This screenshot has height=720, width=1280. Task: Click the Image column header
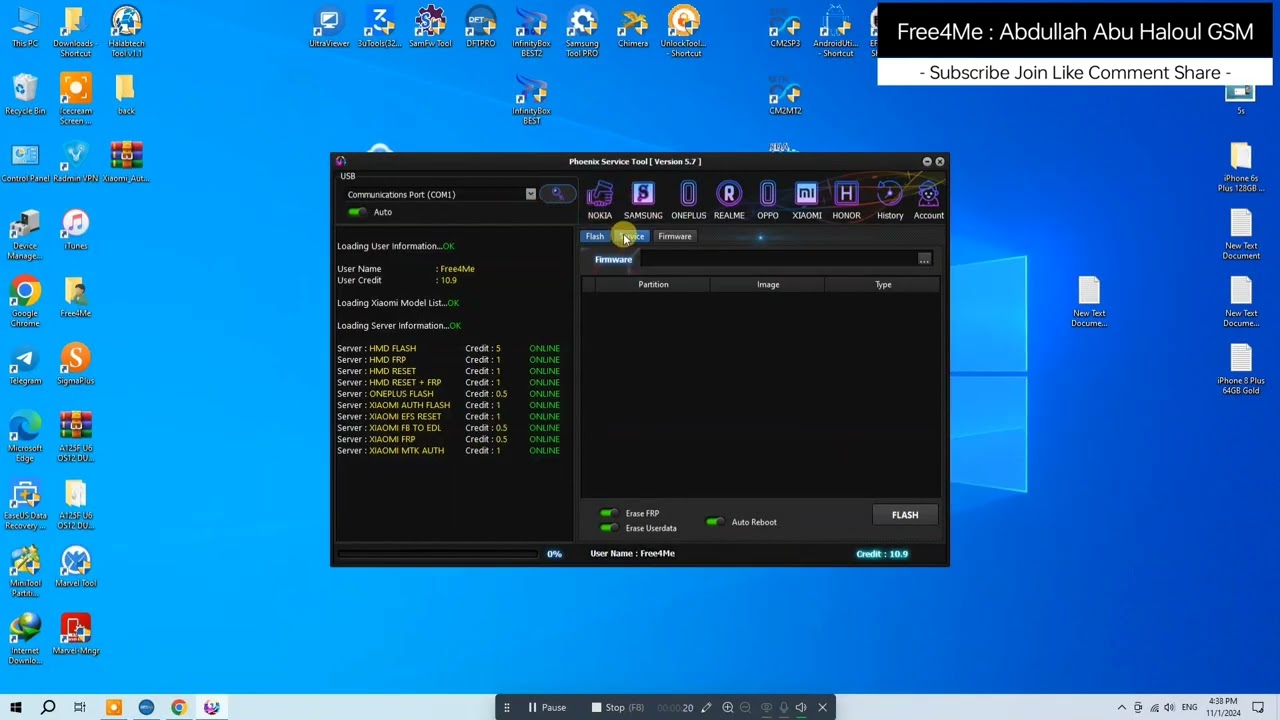coord(768,285)
